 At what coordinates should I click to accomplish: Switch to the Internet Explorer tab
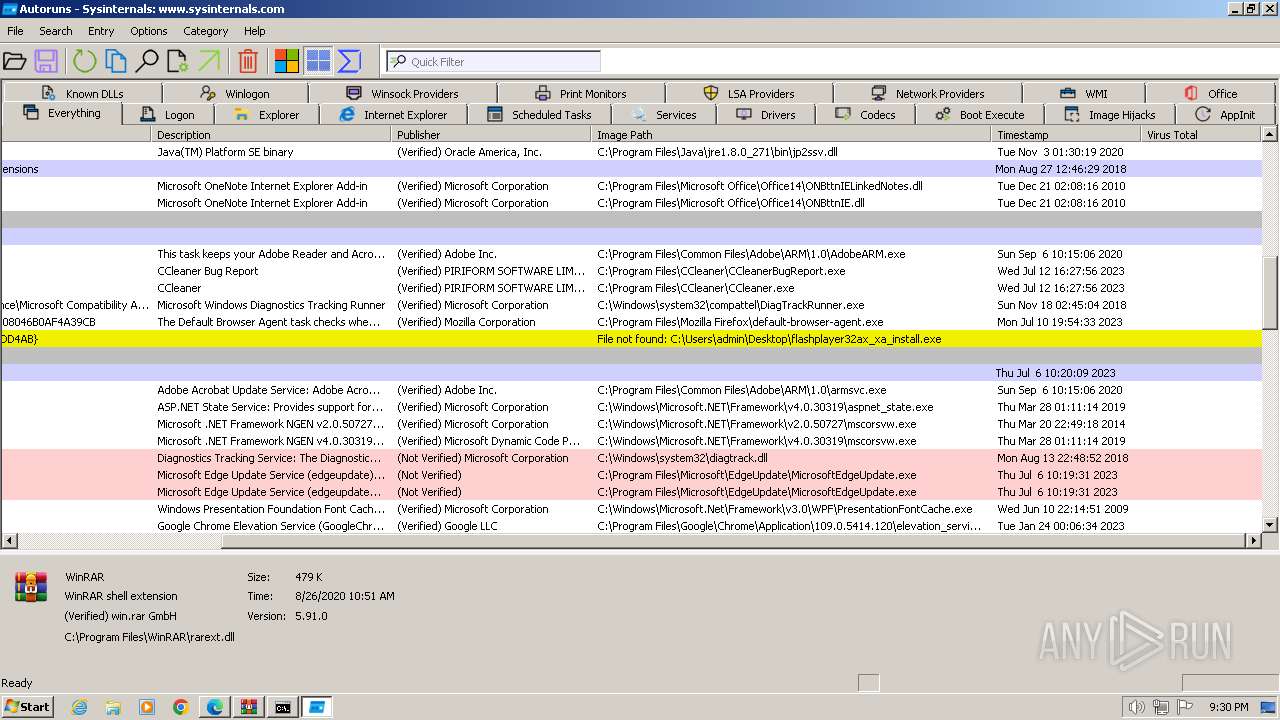[x=393, y=115]
